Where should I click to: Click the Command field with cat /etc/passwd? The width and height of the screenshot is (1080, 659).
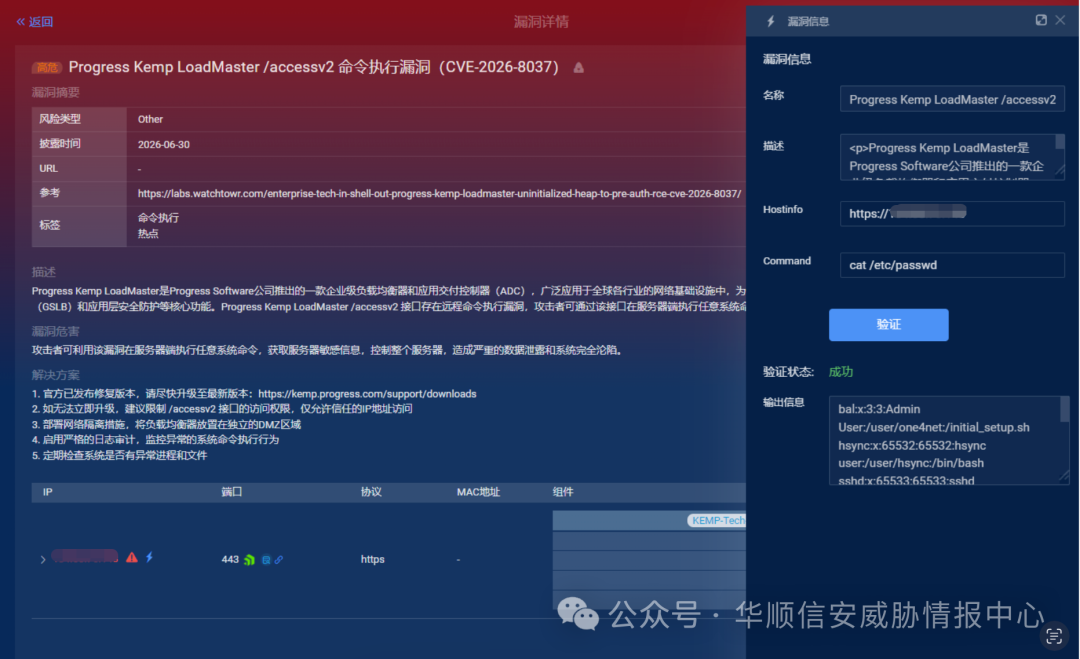pyautogui.click(x=952, y=265)
